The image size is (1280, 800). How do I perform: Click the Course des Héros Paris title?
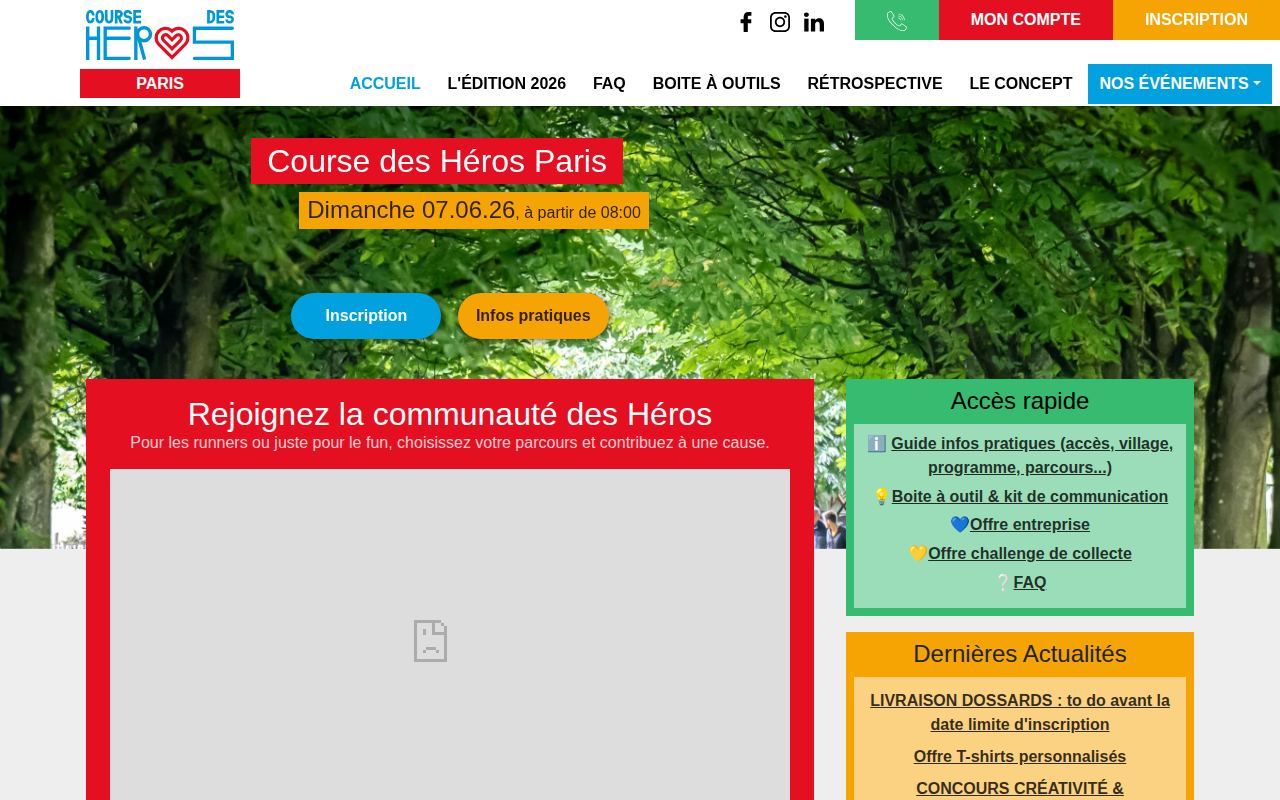point(437,161)
